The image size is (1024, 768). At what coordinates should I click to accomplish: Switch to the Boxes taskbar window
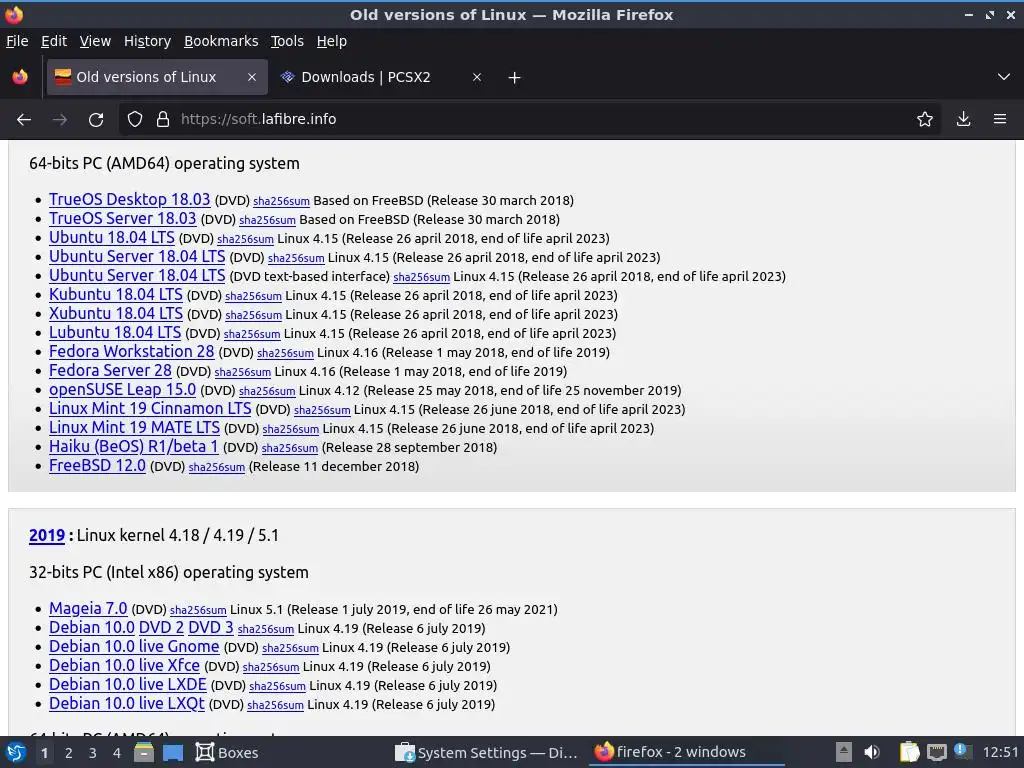click(227, 752)
